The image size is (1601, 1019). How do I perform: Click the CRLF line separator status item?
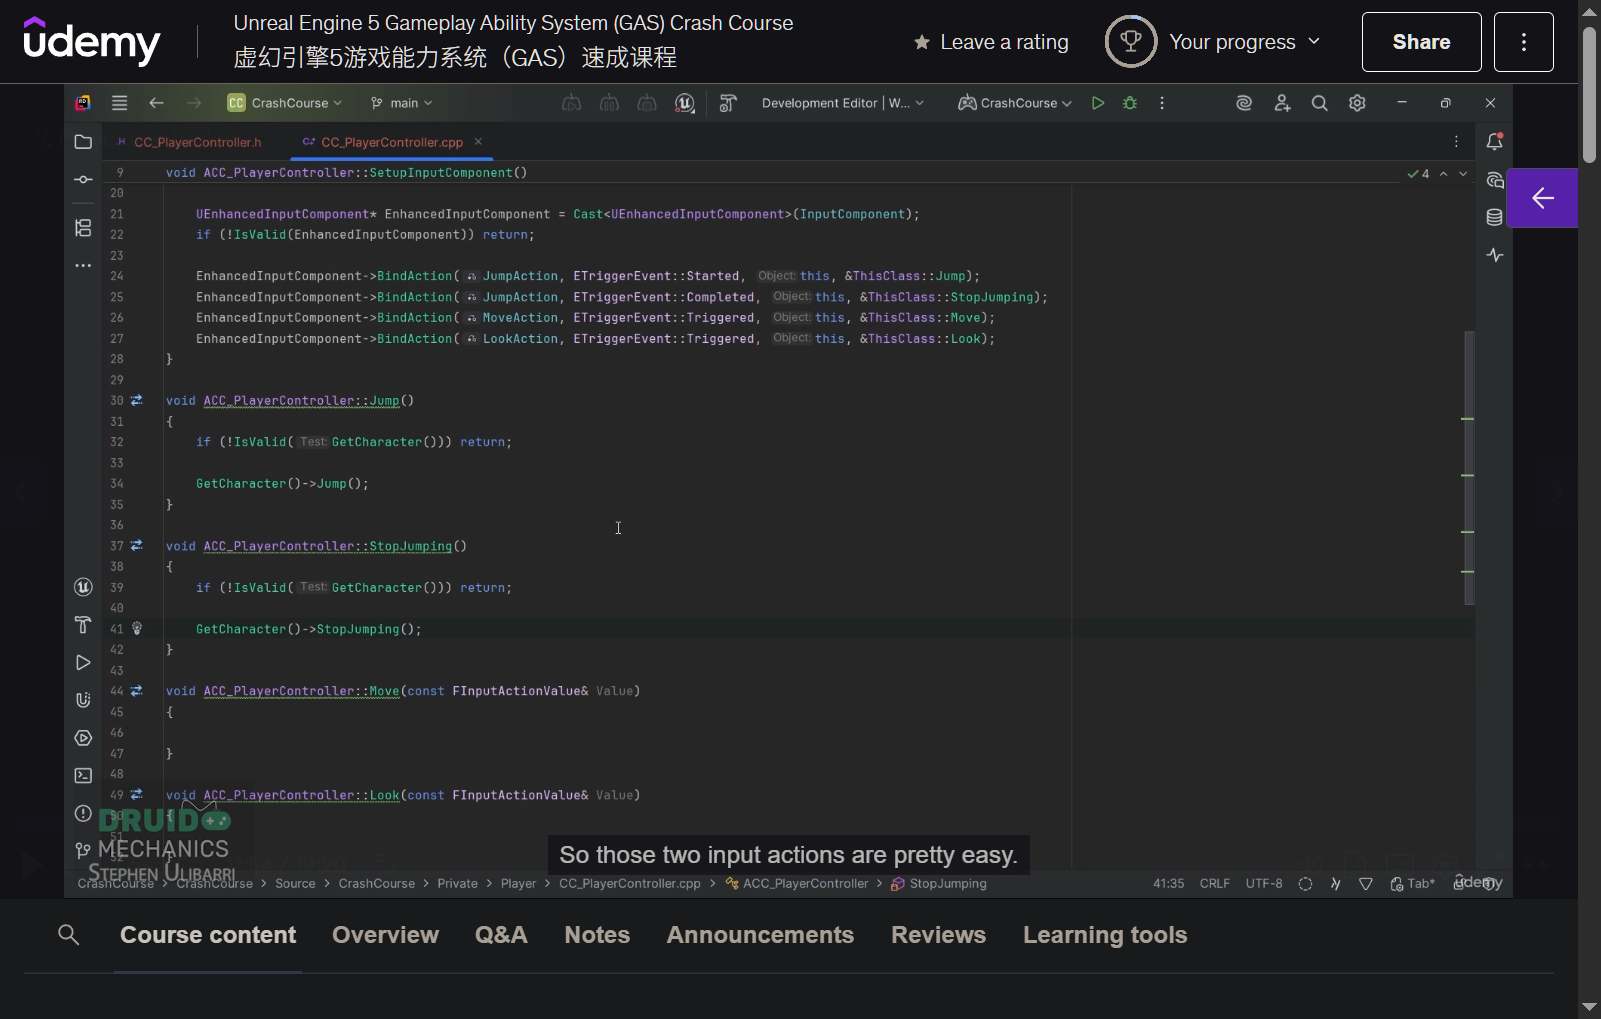[x=1215, y=884]
